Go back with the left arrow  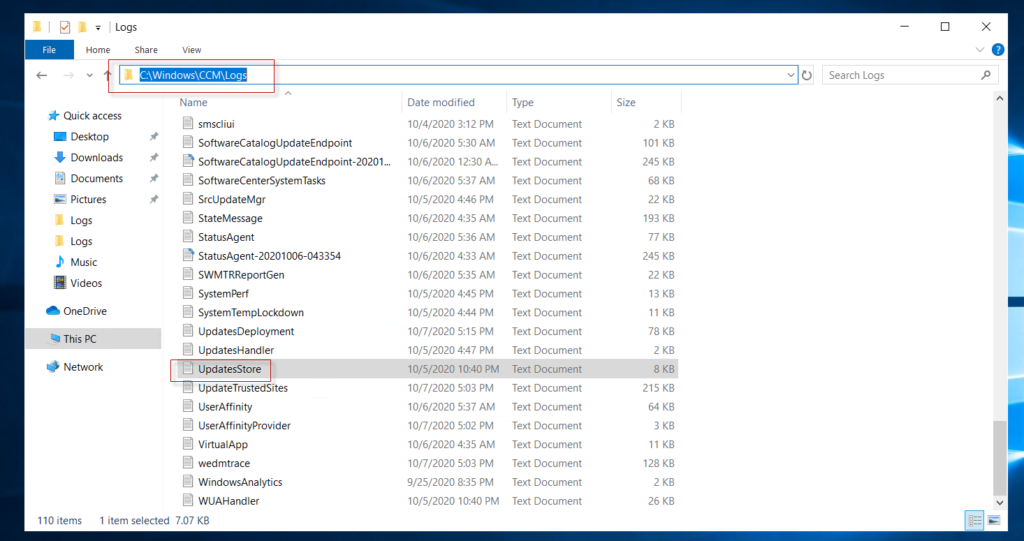coord(42,75)
